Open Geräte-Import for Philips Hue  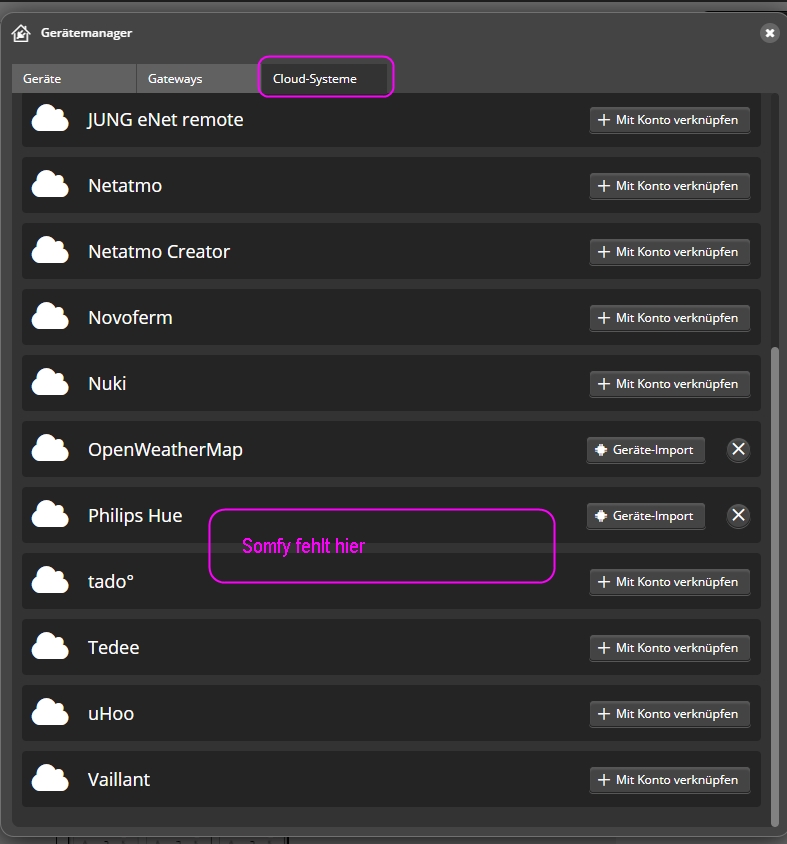point(646,516)
